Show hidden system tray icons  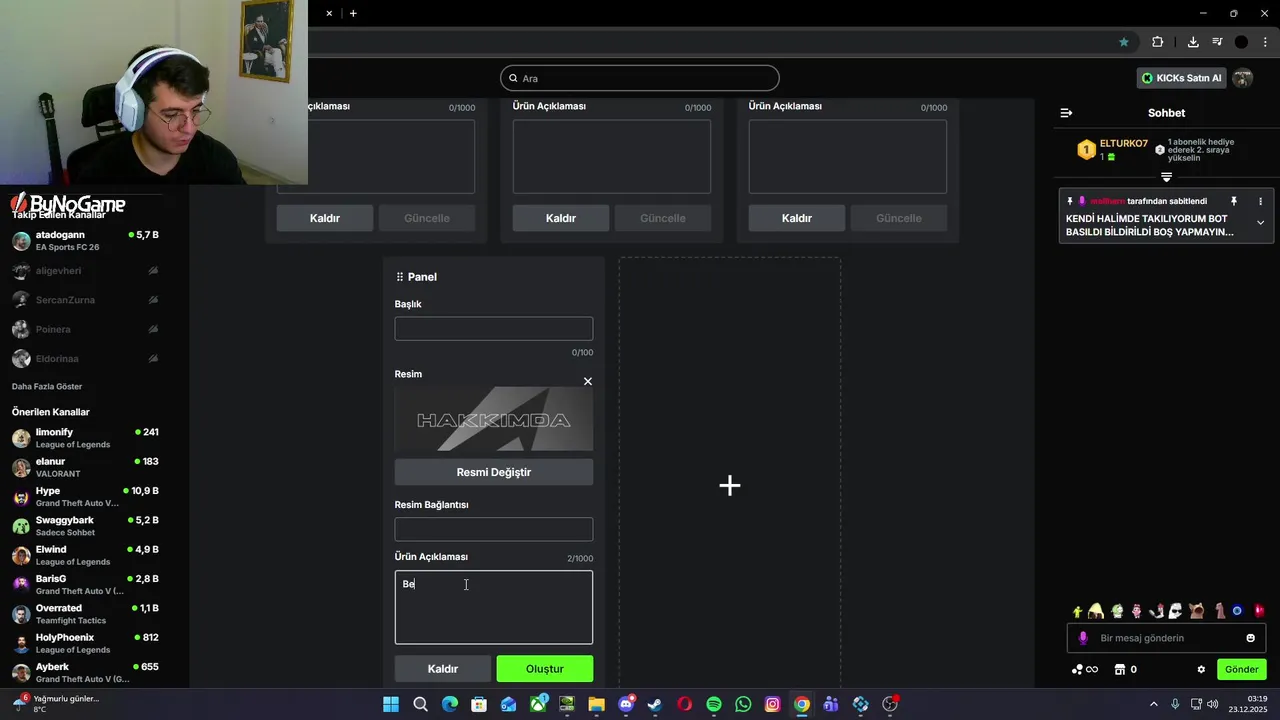[x=1153, y=704]
